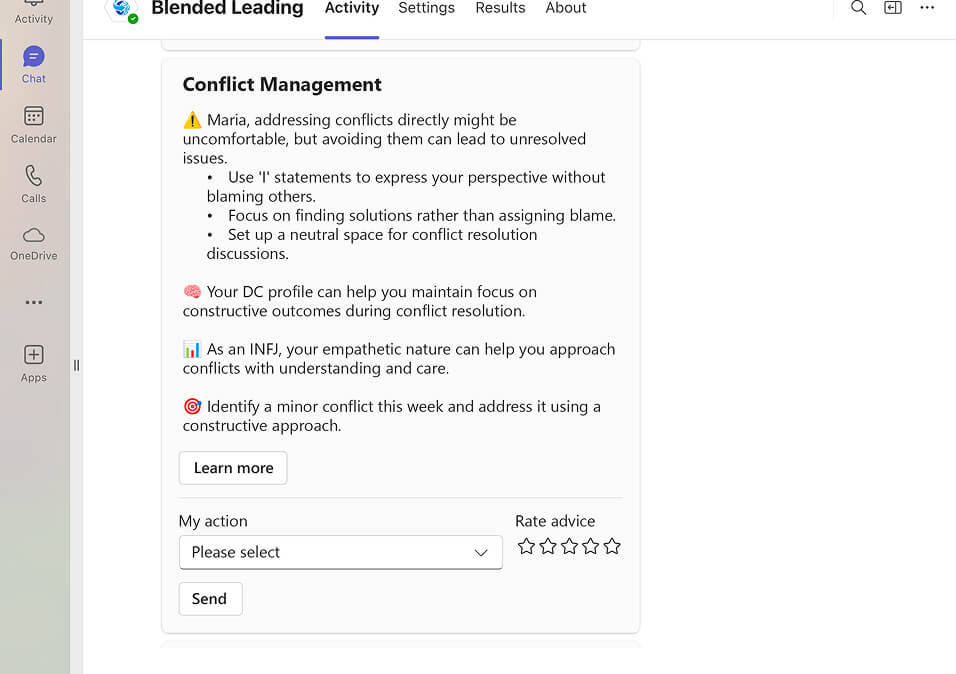This screenshot has height=674, width=956.
Task: Rate advice five stars
Action: pyautogui.click(x=612, y=546)
